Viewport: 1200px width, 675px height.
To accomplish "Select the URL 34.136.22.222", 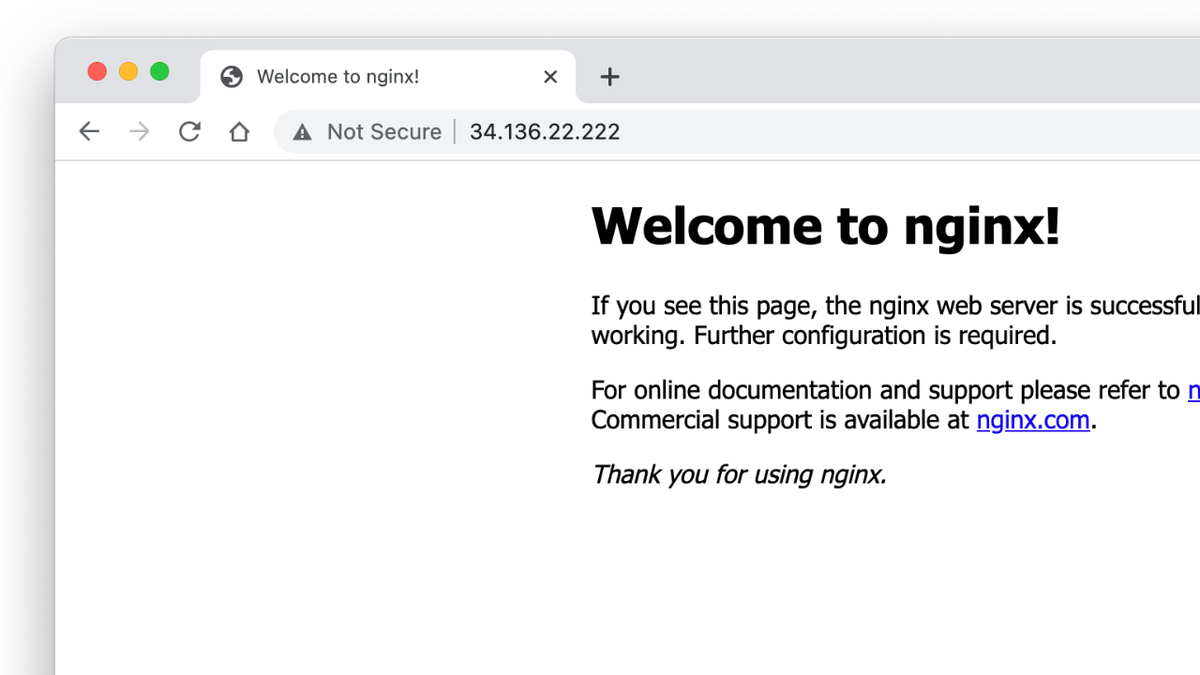I will (545, 131).
